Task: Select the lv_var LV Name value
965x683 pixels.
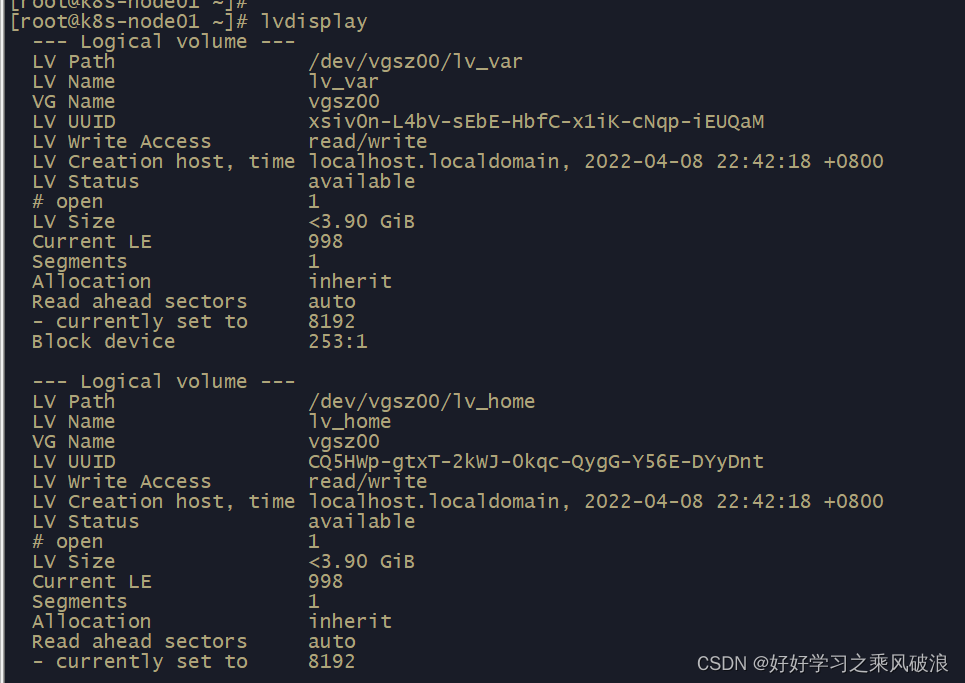Action: [343, 82]
